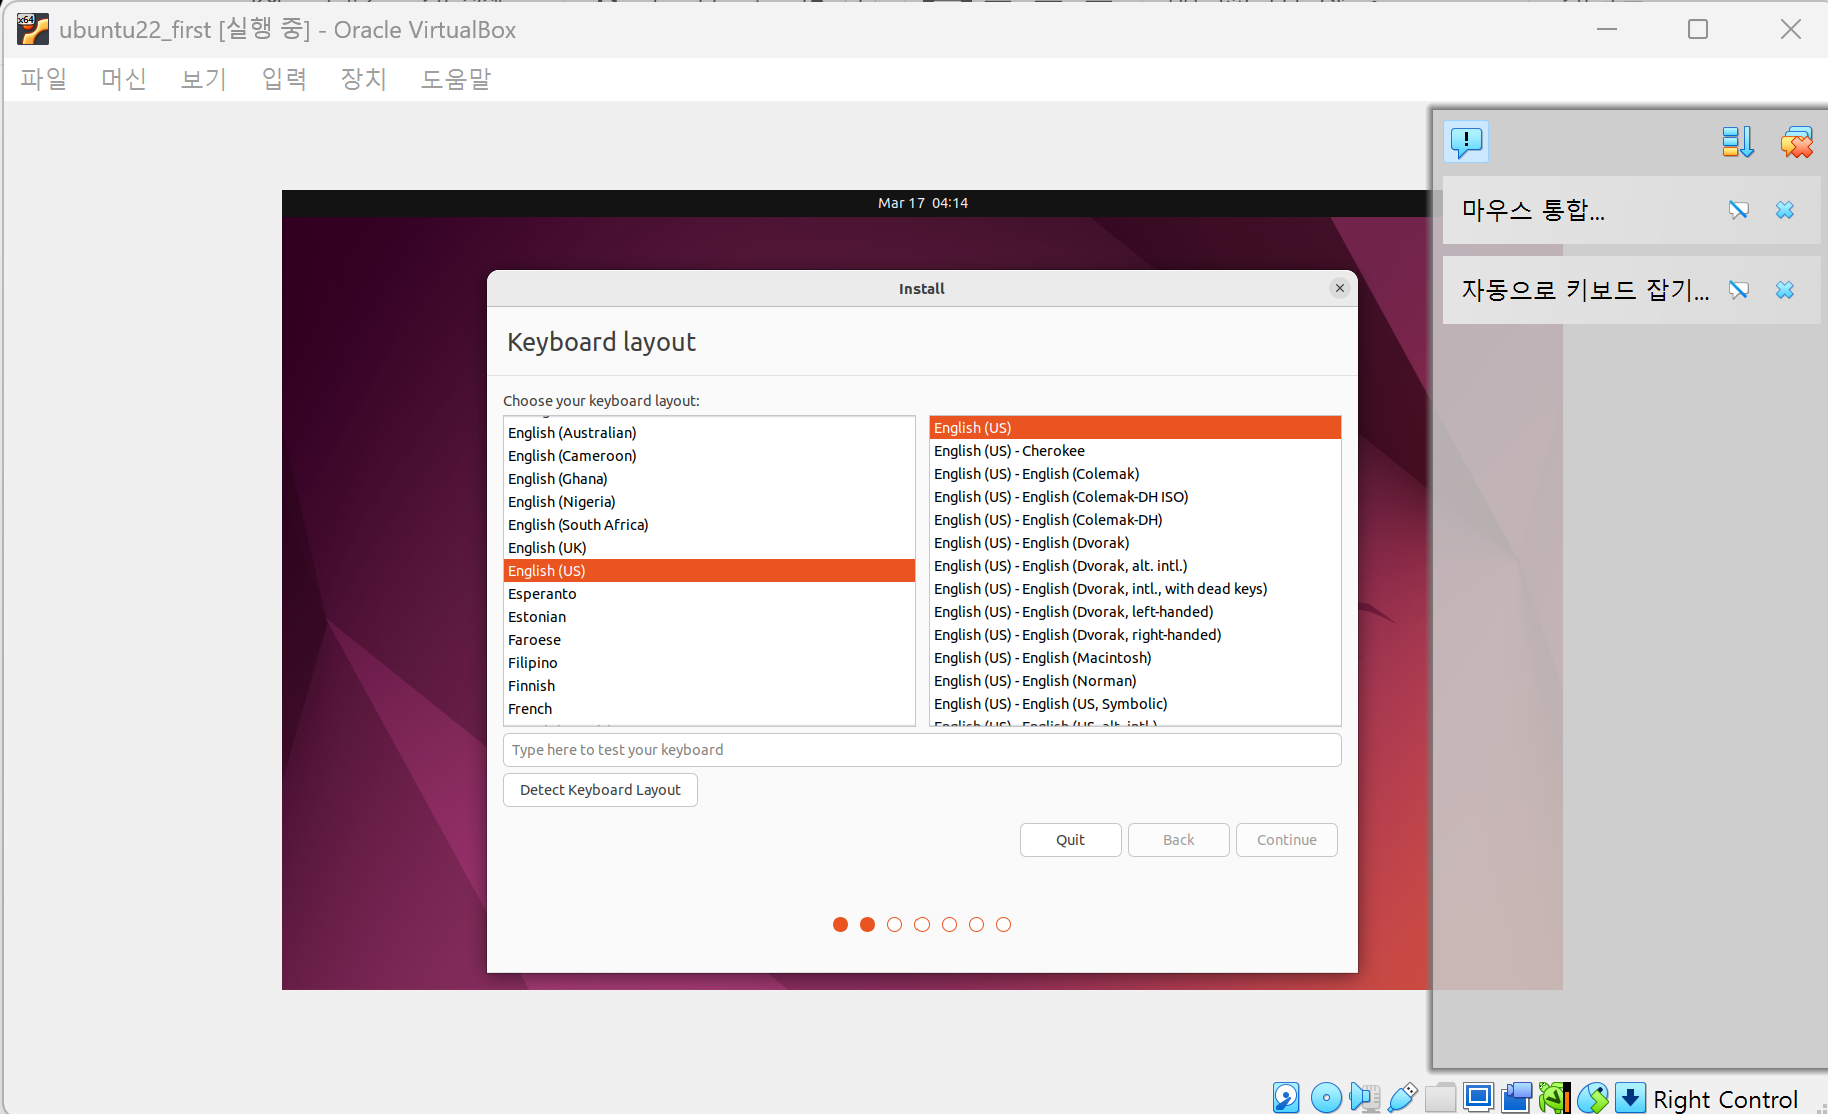The image size is (1828, 1114).
Task: Select the English (Dvorak, alt. intl.) variant
Action: click(1135, 566)
